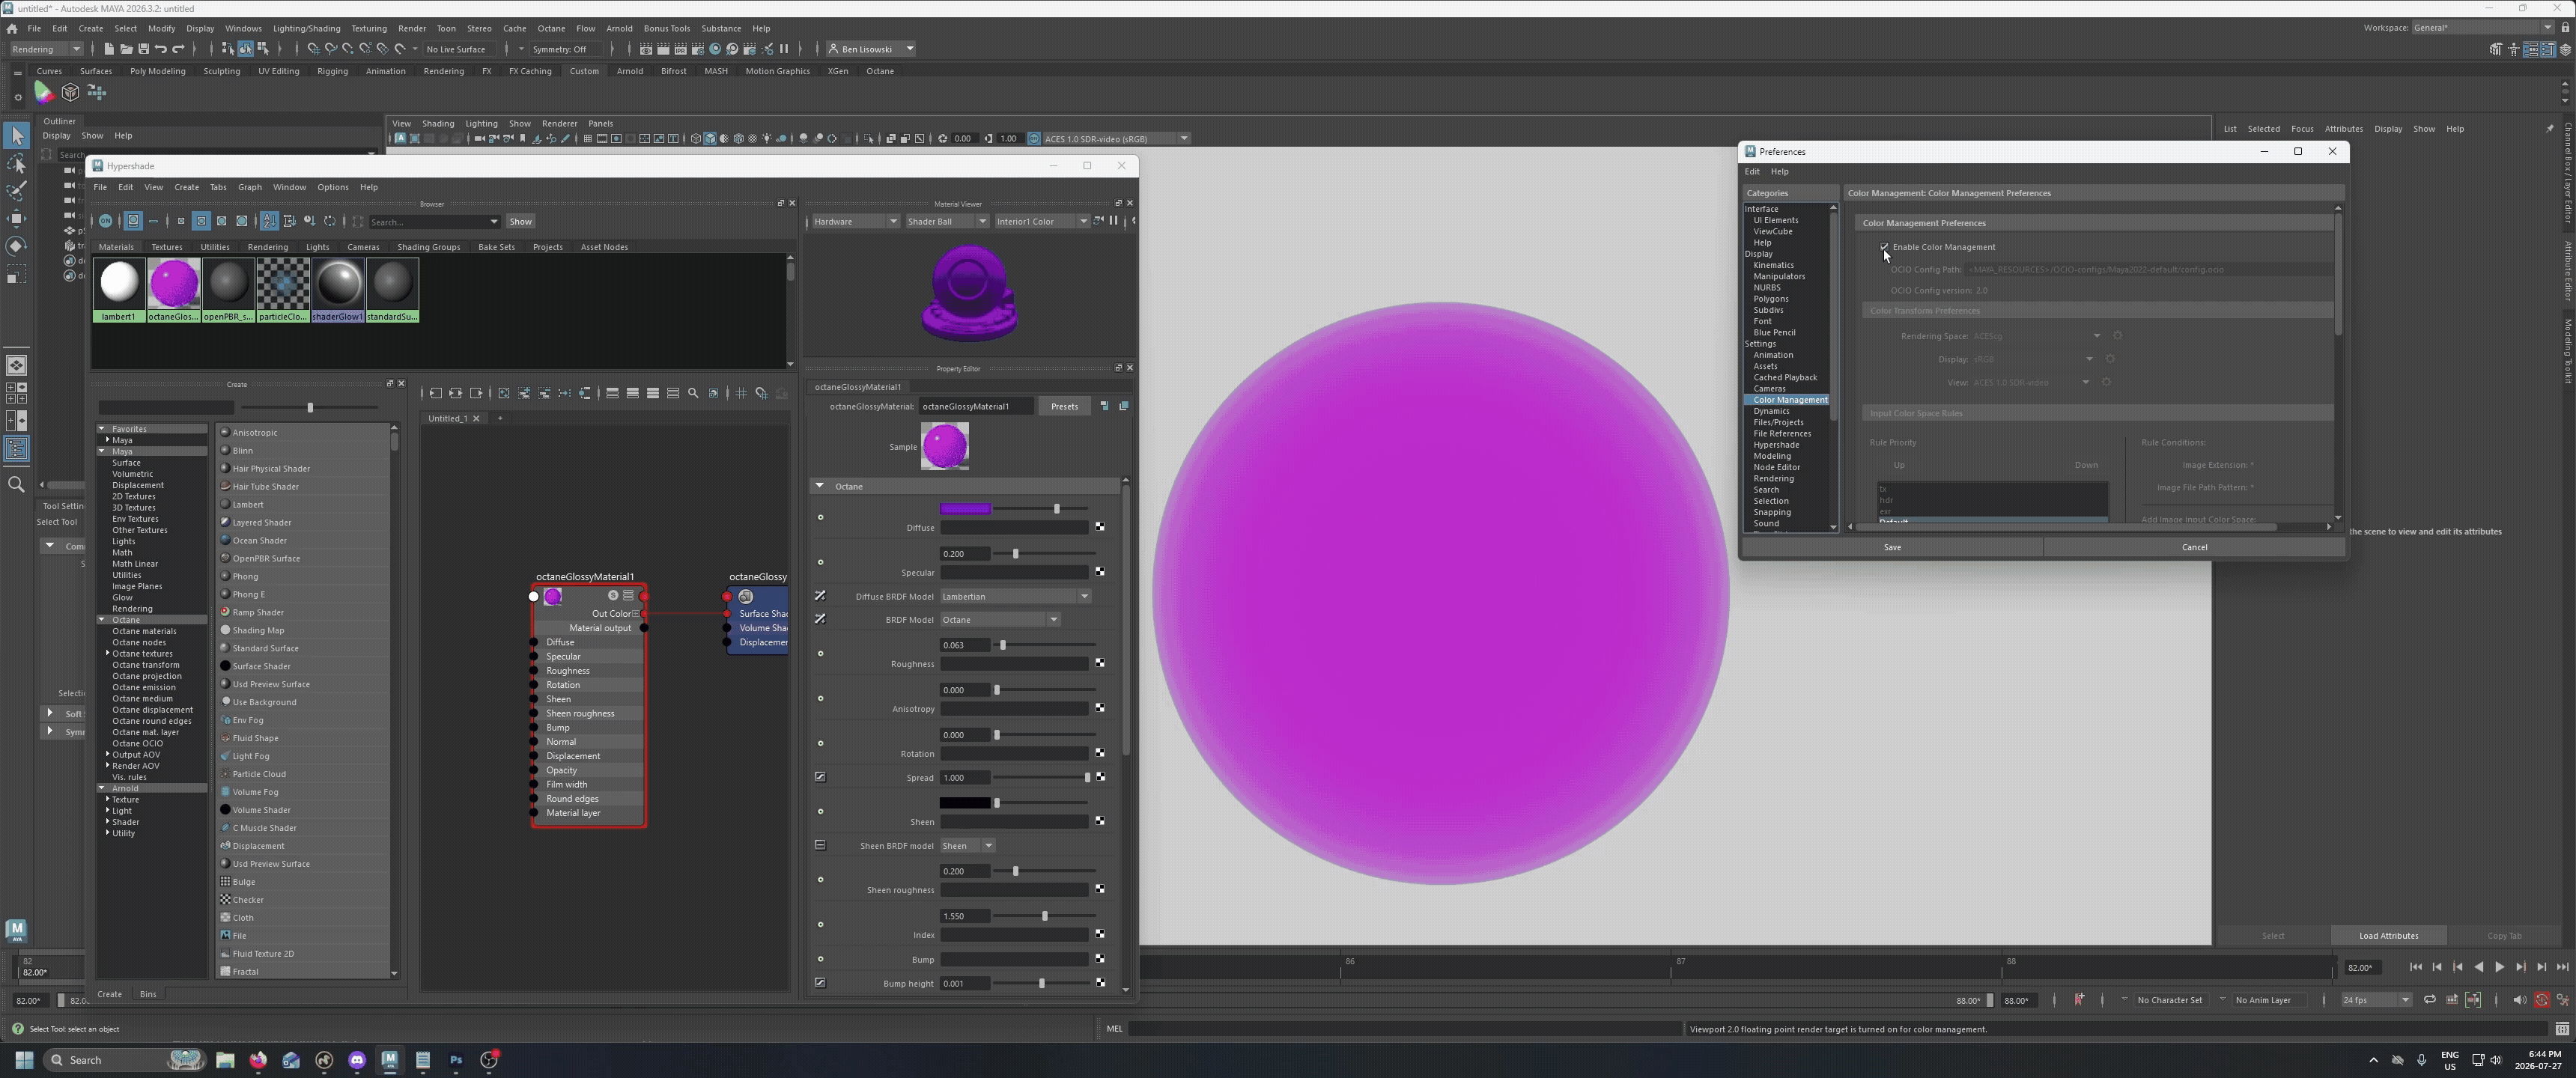Toggle the circle marker beside Anisotropy

pyautogui.click(x=821, y=699)
